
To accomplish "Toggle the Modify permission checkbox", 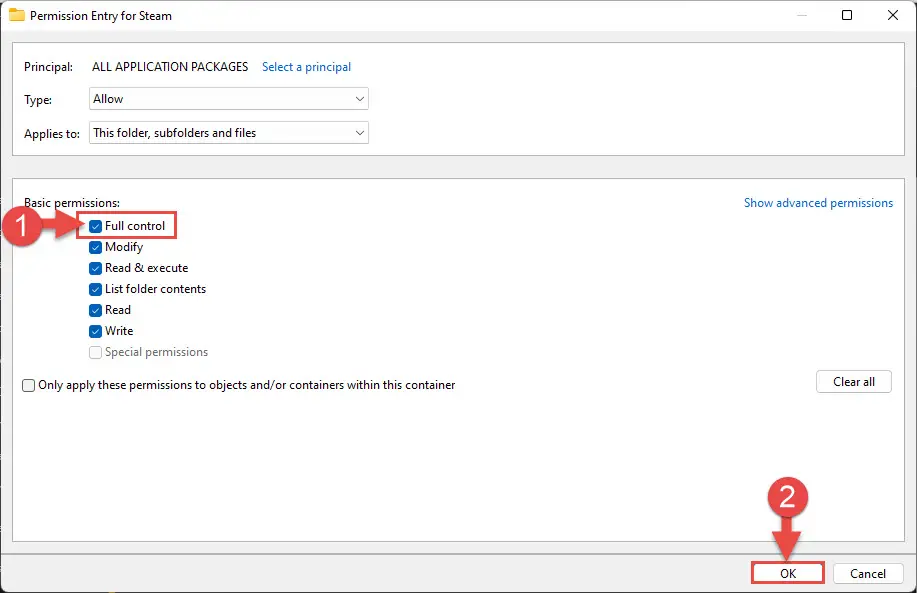I will (95, 247).
